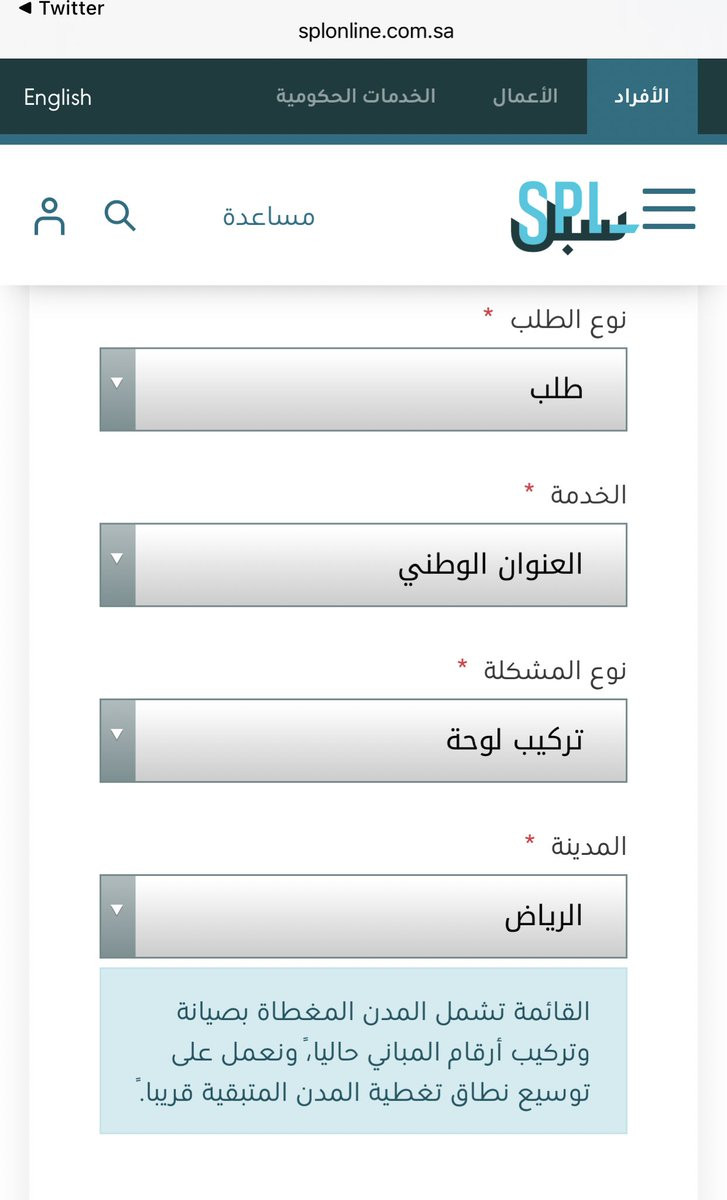Switch to the الأعمال tab

click(x=525, y=97)
